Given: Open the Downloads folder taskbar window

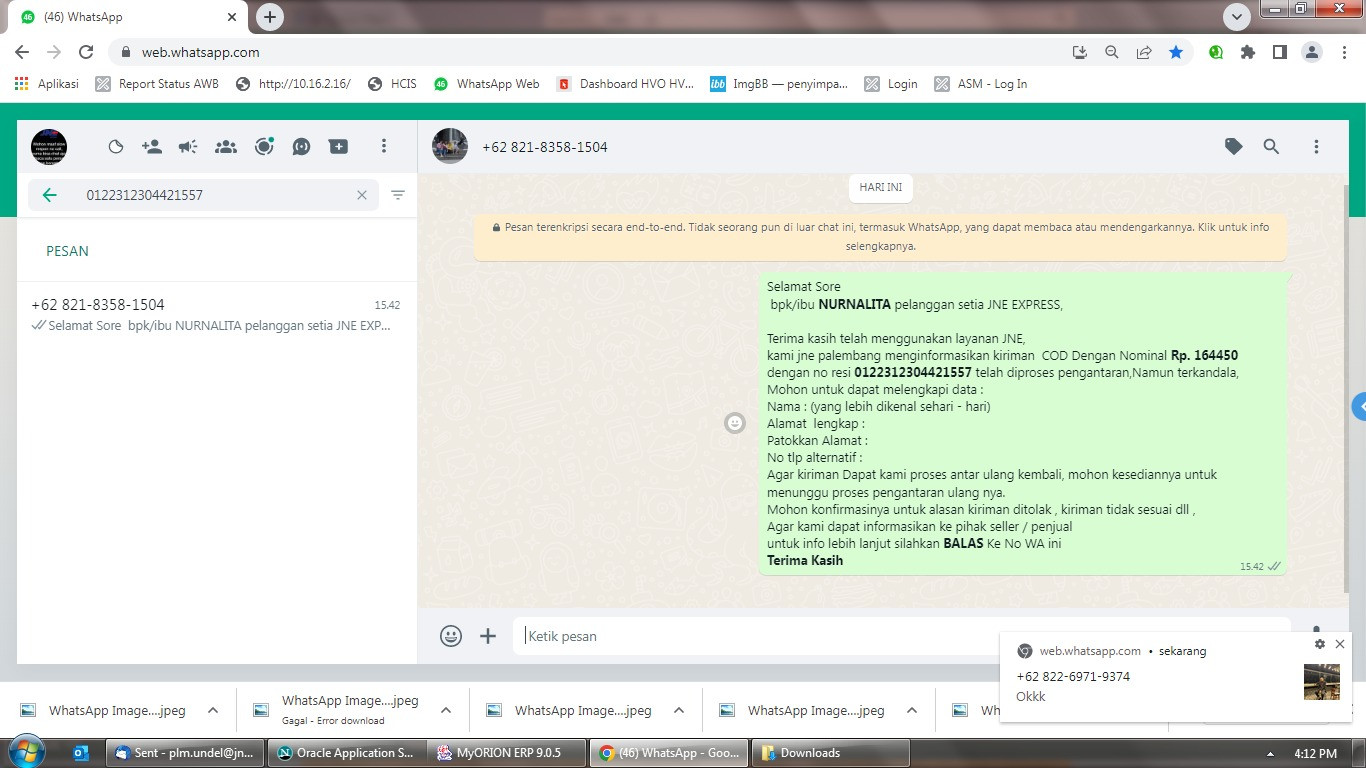Looking at the screenshot, I should click(x=829, y=753).
